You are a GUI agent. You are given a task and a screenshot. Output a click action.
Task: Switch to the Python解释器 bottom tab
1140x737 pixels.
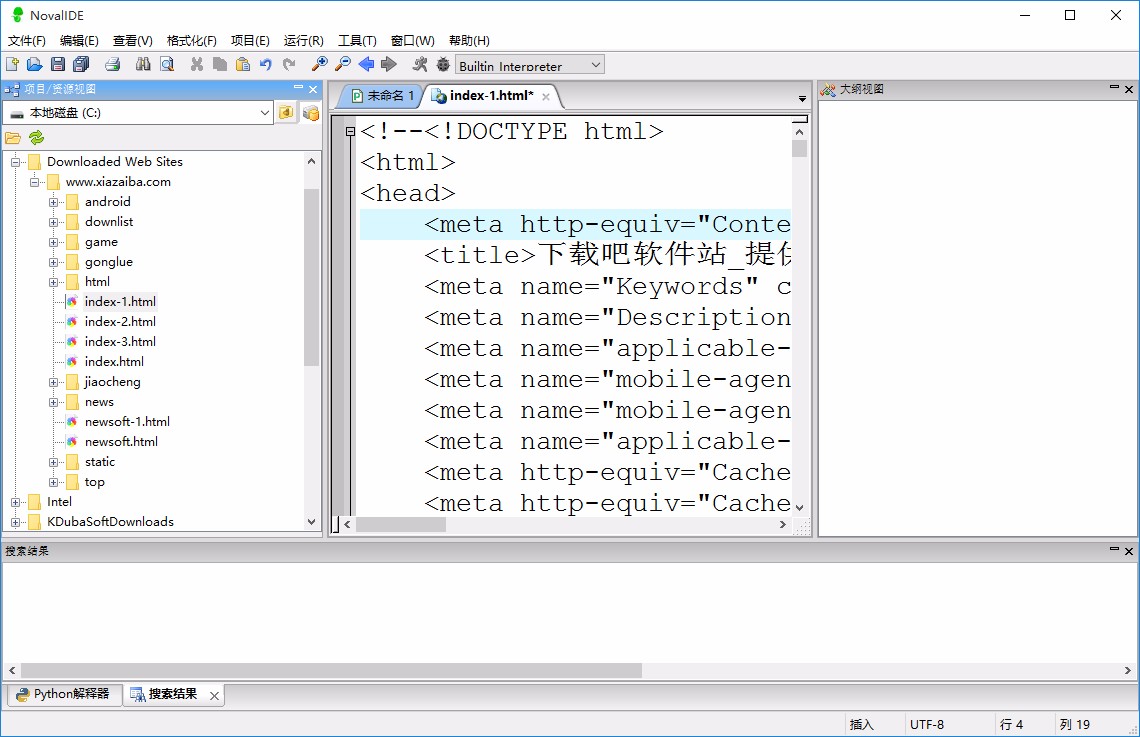tap(64, 694)
